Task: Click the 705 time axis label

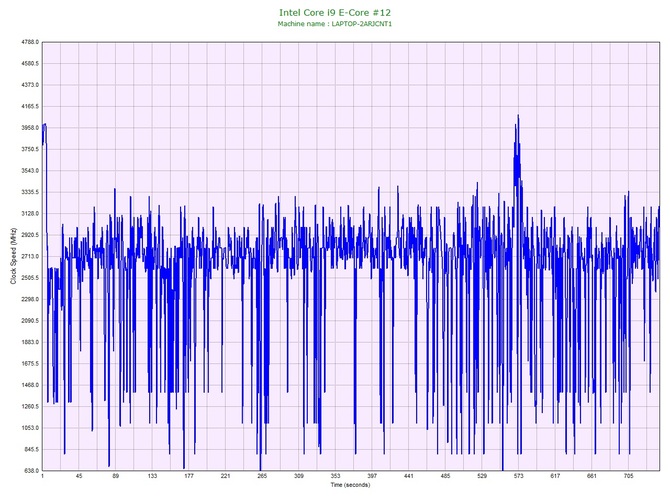Action: 629,476
